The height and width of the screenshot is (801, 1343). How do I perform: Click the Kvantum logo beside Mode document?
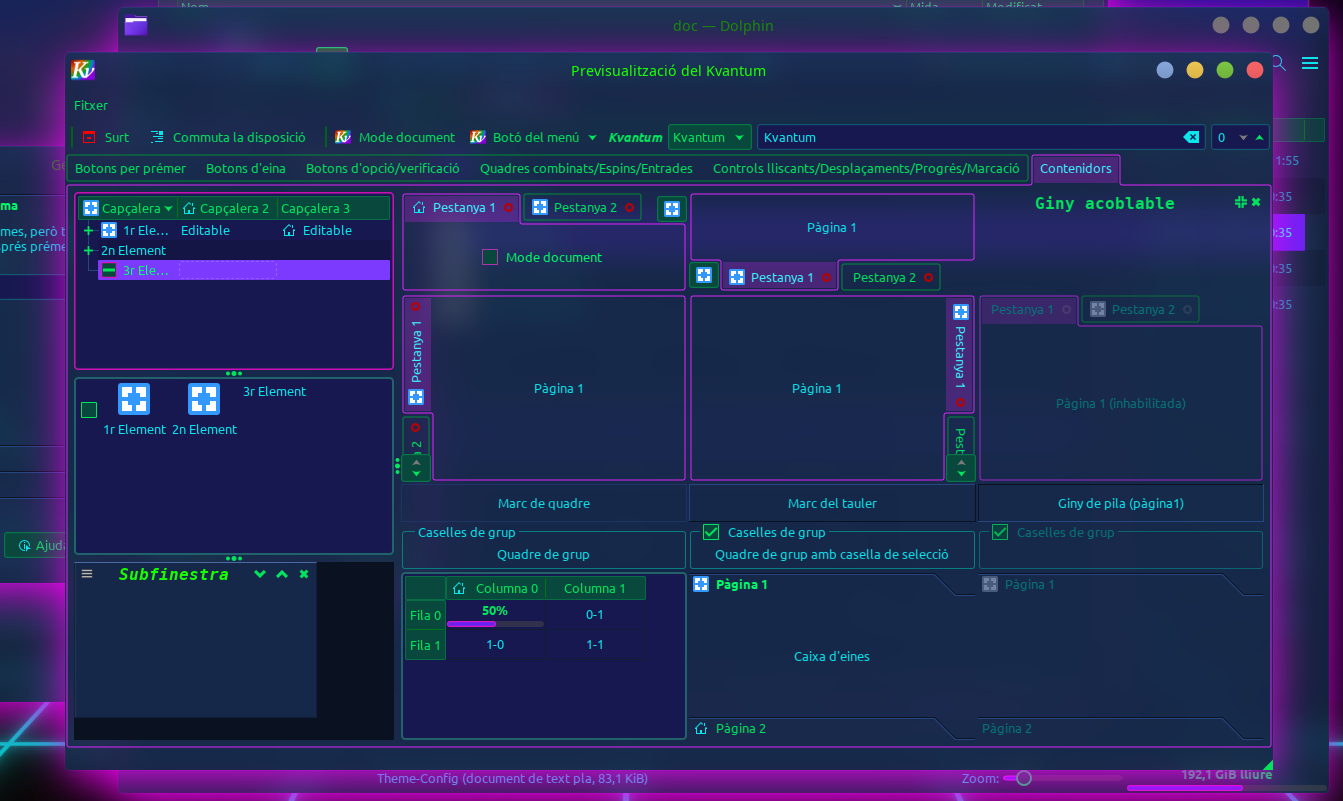tap(343, 137)
